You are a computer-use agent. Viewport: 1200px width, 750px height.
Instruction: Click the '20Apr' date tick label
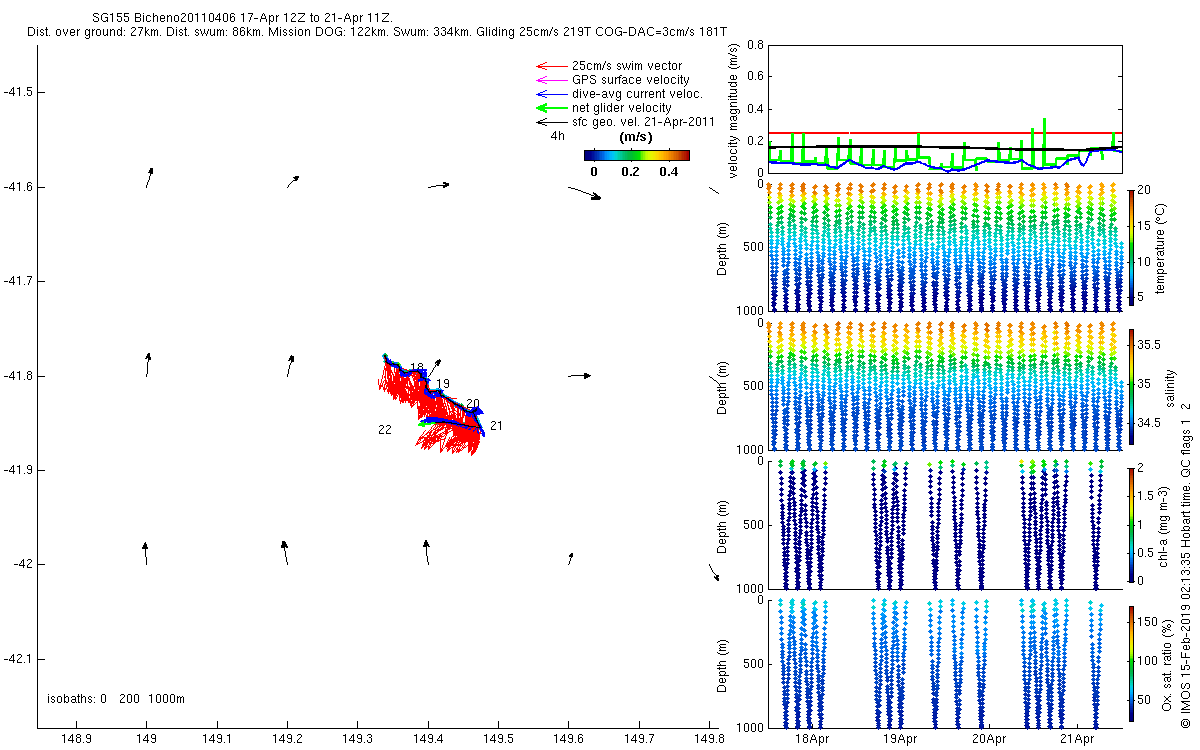tap(988, 739)
